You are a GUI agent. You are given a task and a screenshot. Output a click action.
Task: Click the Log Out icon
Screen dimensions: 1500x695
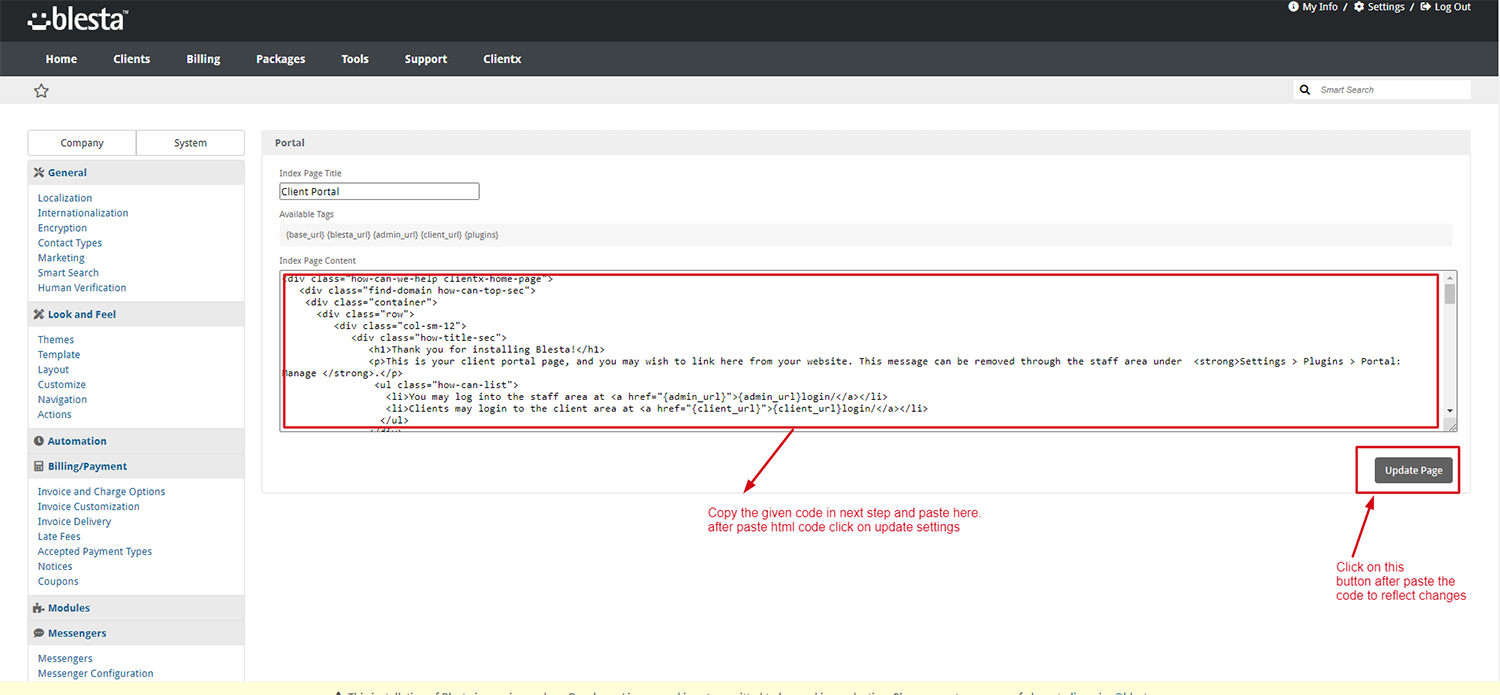[1425, 7]
